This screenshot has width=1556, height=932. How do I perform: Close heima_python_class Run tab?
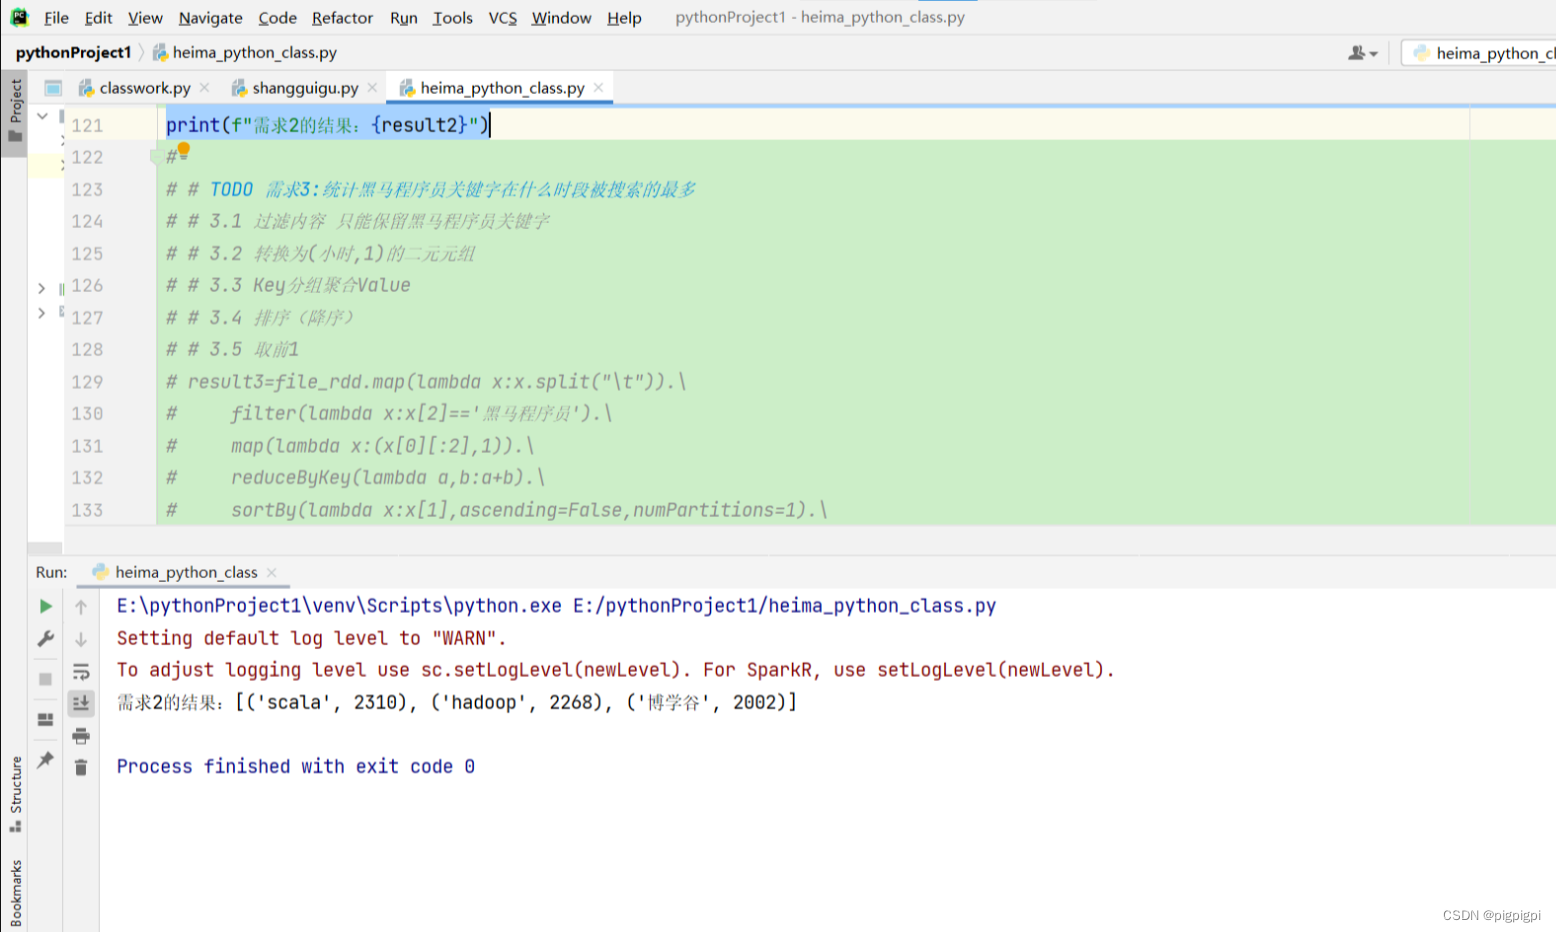[x=271, y=573]
